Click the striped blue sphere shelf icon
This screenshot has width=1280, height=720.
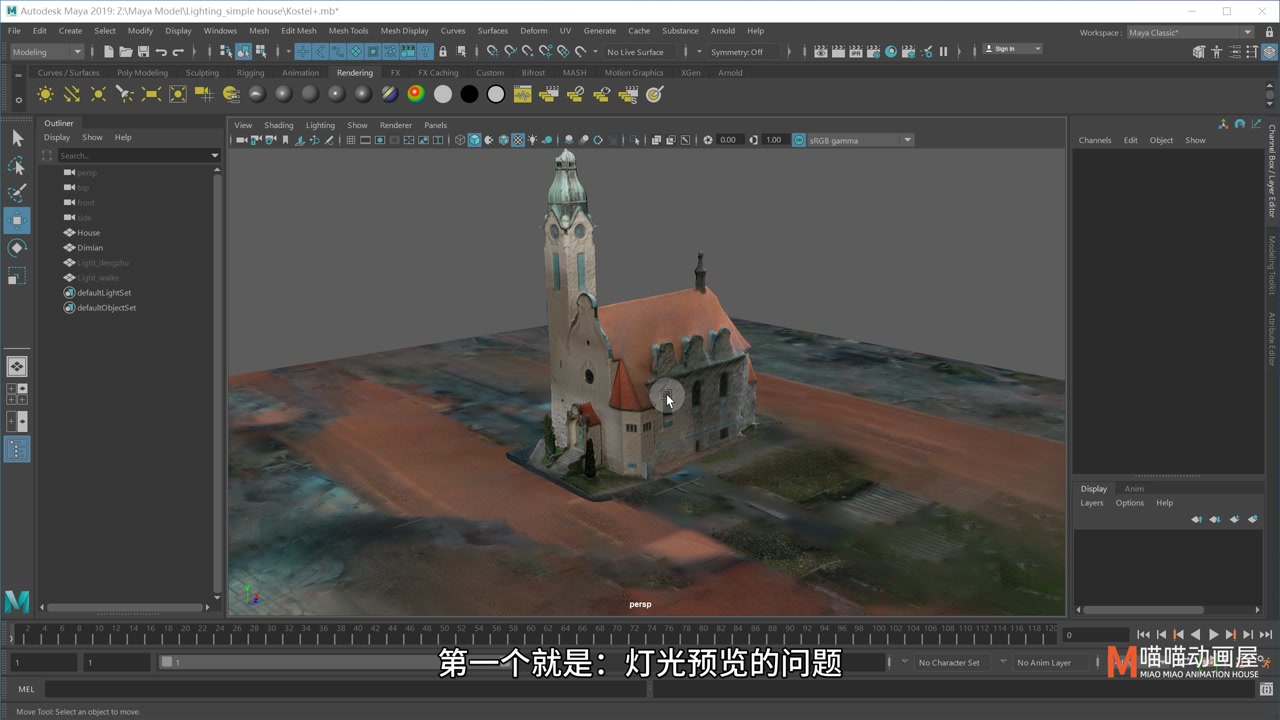click(x=390, y=94)
